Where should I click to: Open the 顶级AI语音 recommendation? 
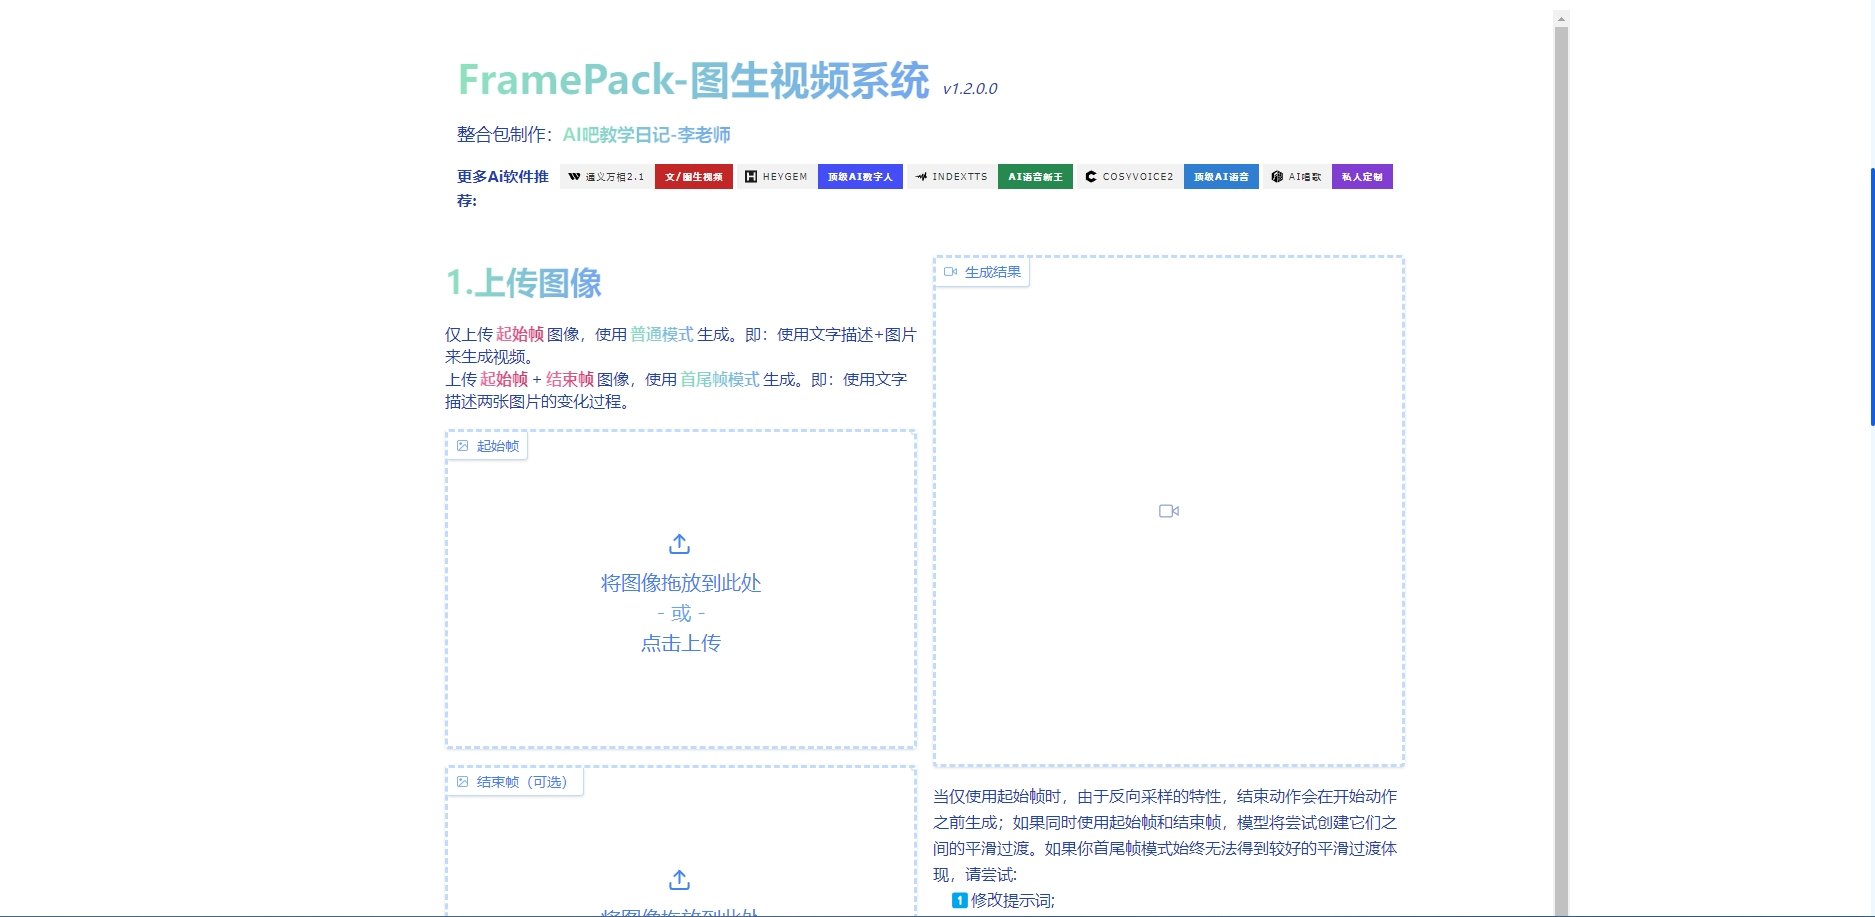[x=1221, y=176]
